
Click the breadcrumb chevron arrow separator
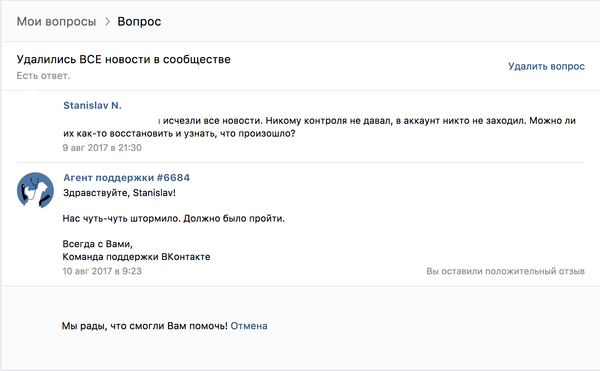[x=108, y=22]
